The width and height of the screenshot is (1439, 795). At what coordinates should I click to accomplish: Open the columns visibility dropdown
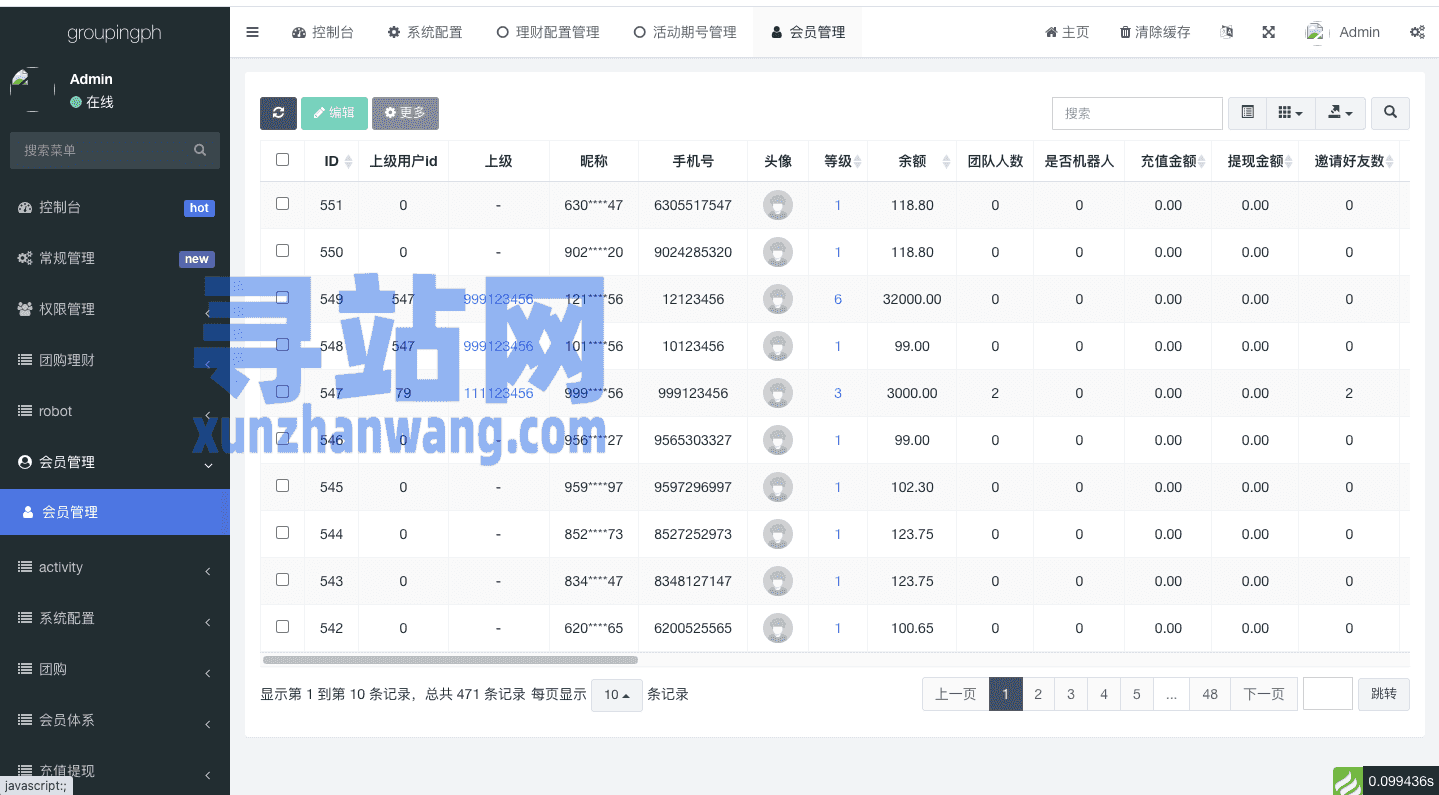coord(1290,113)
